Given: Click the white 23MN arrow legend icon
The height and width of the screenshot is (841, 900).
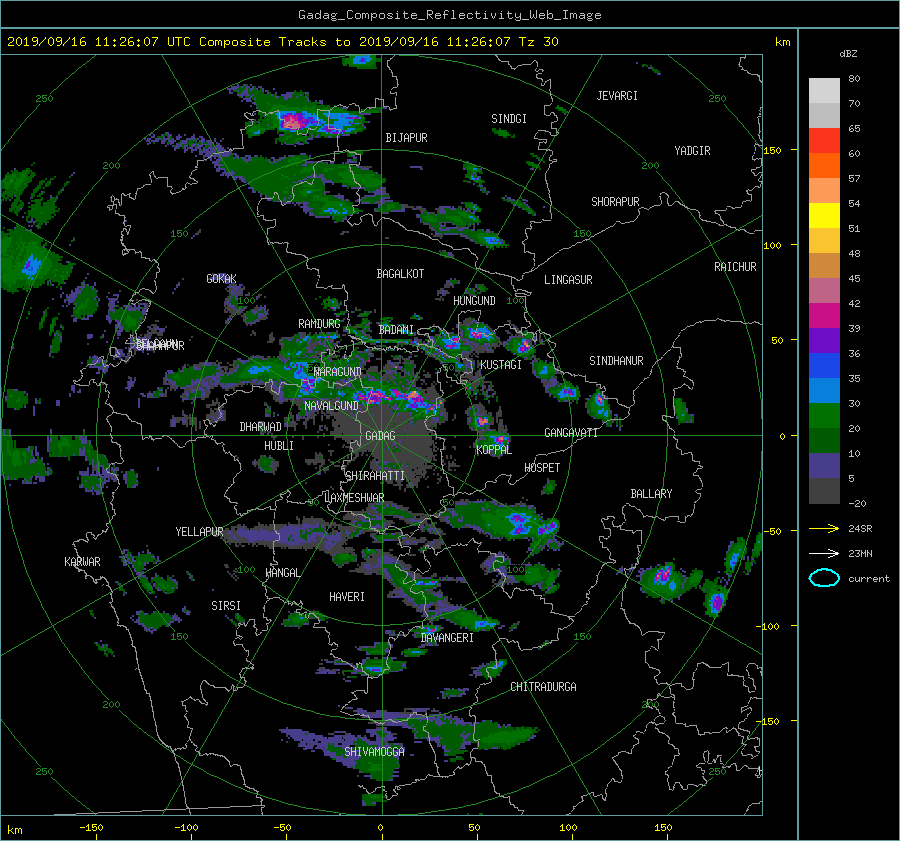Looking at the screenshot, I should pyautogui.click(x=824, y=553).
